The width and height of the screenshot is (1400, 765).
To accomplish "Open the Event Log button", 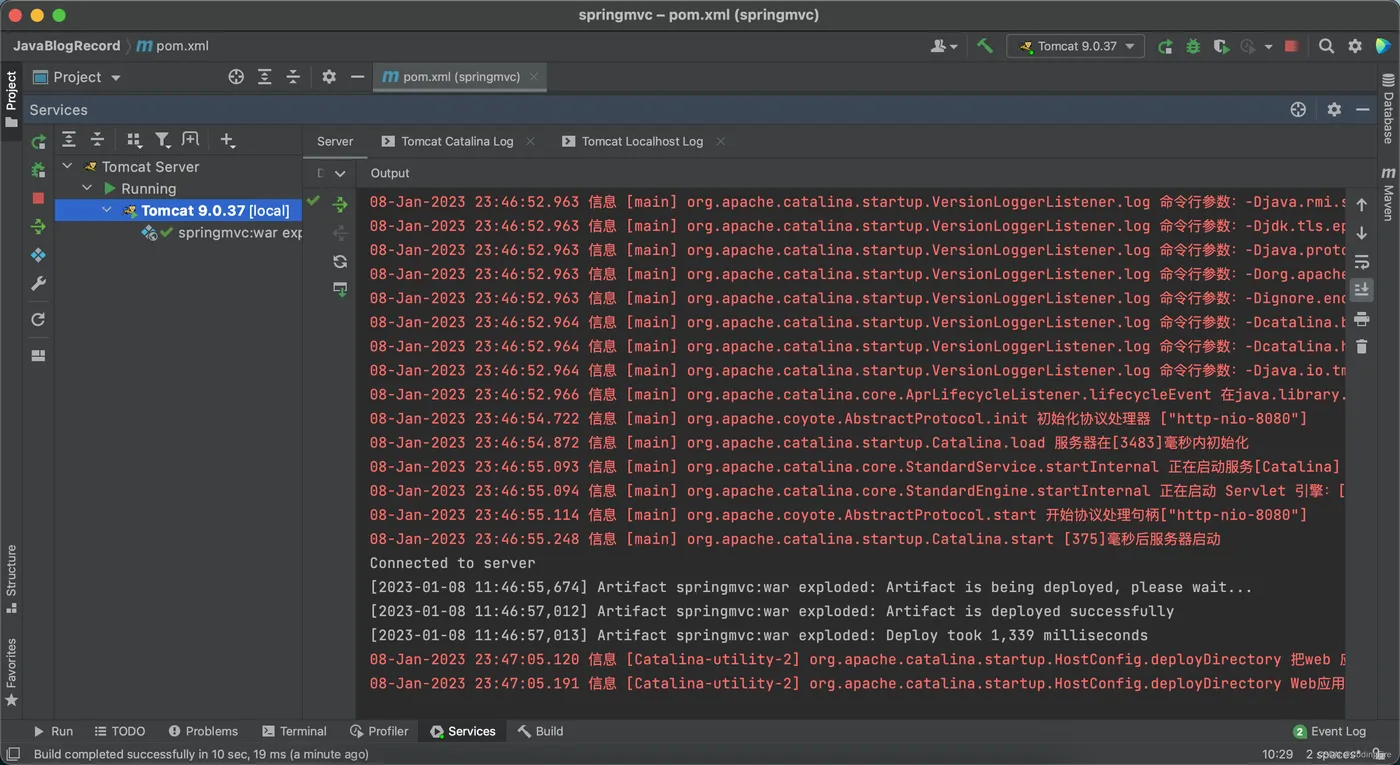I will pyautogui.click(x=1329, y=731).
